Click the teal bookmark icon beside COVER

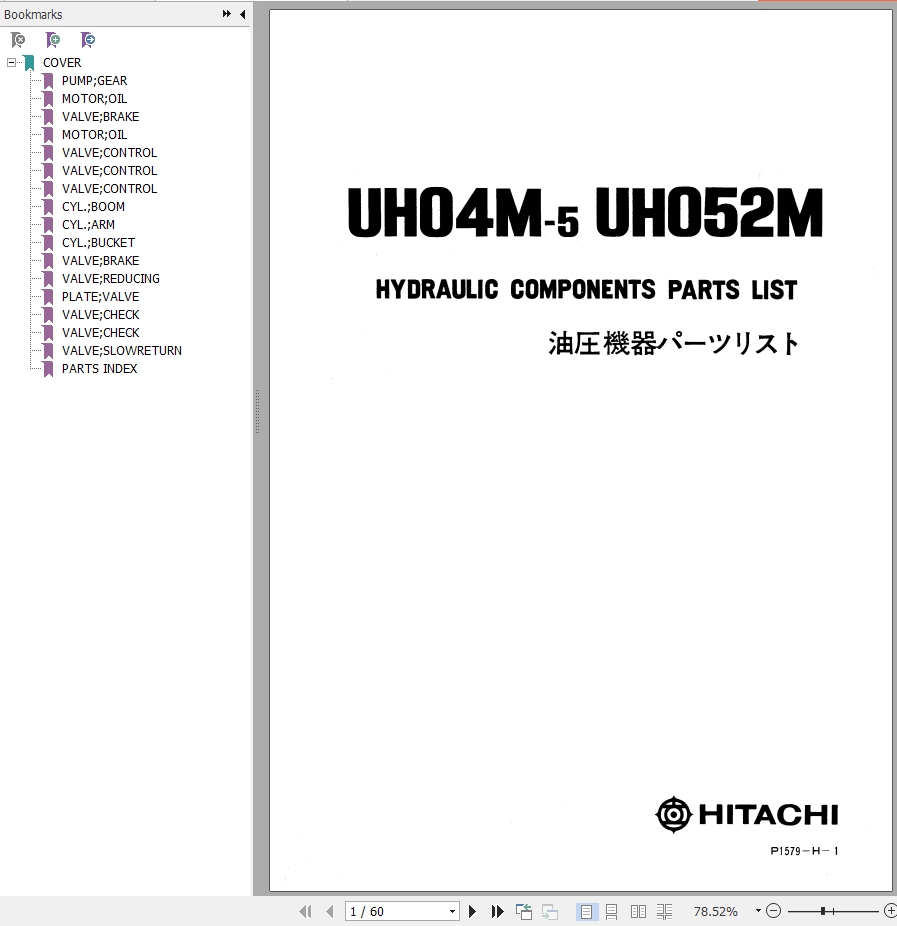[30, 63]
